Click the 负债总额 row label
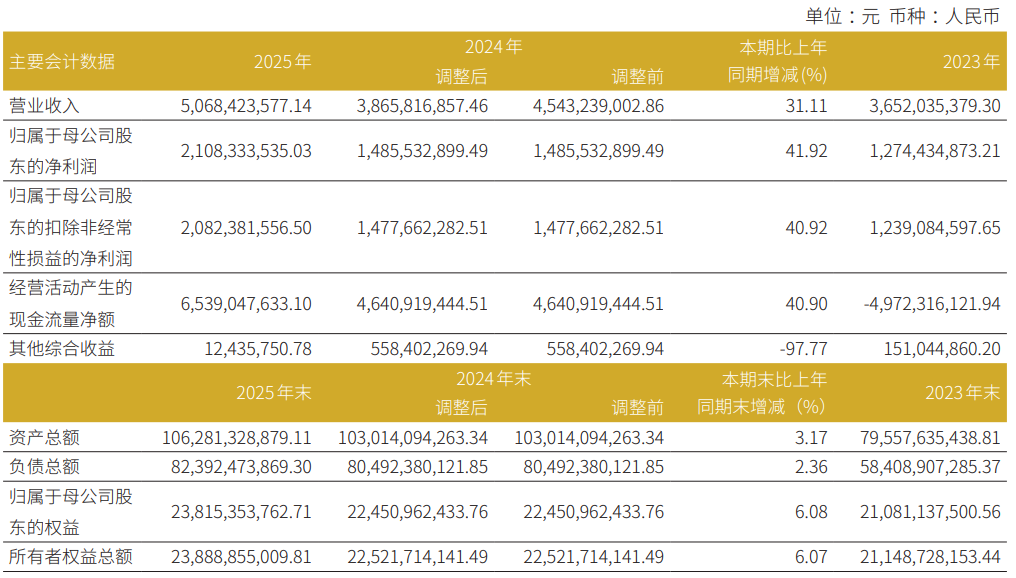Image resolution: width=1016 pixels, height=578 pixels. point(44,467)
